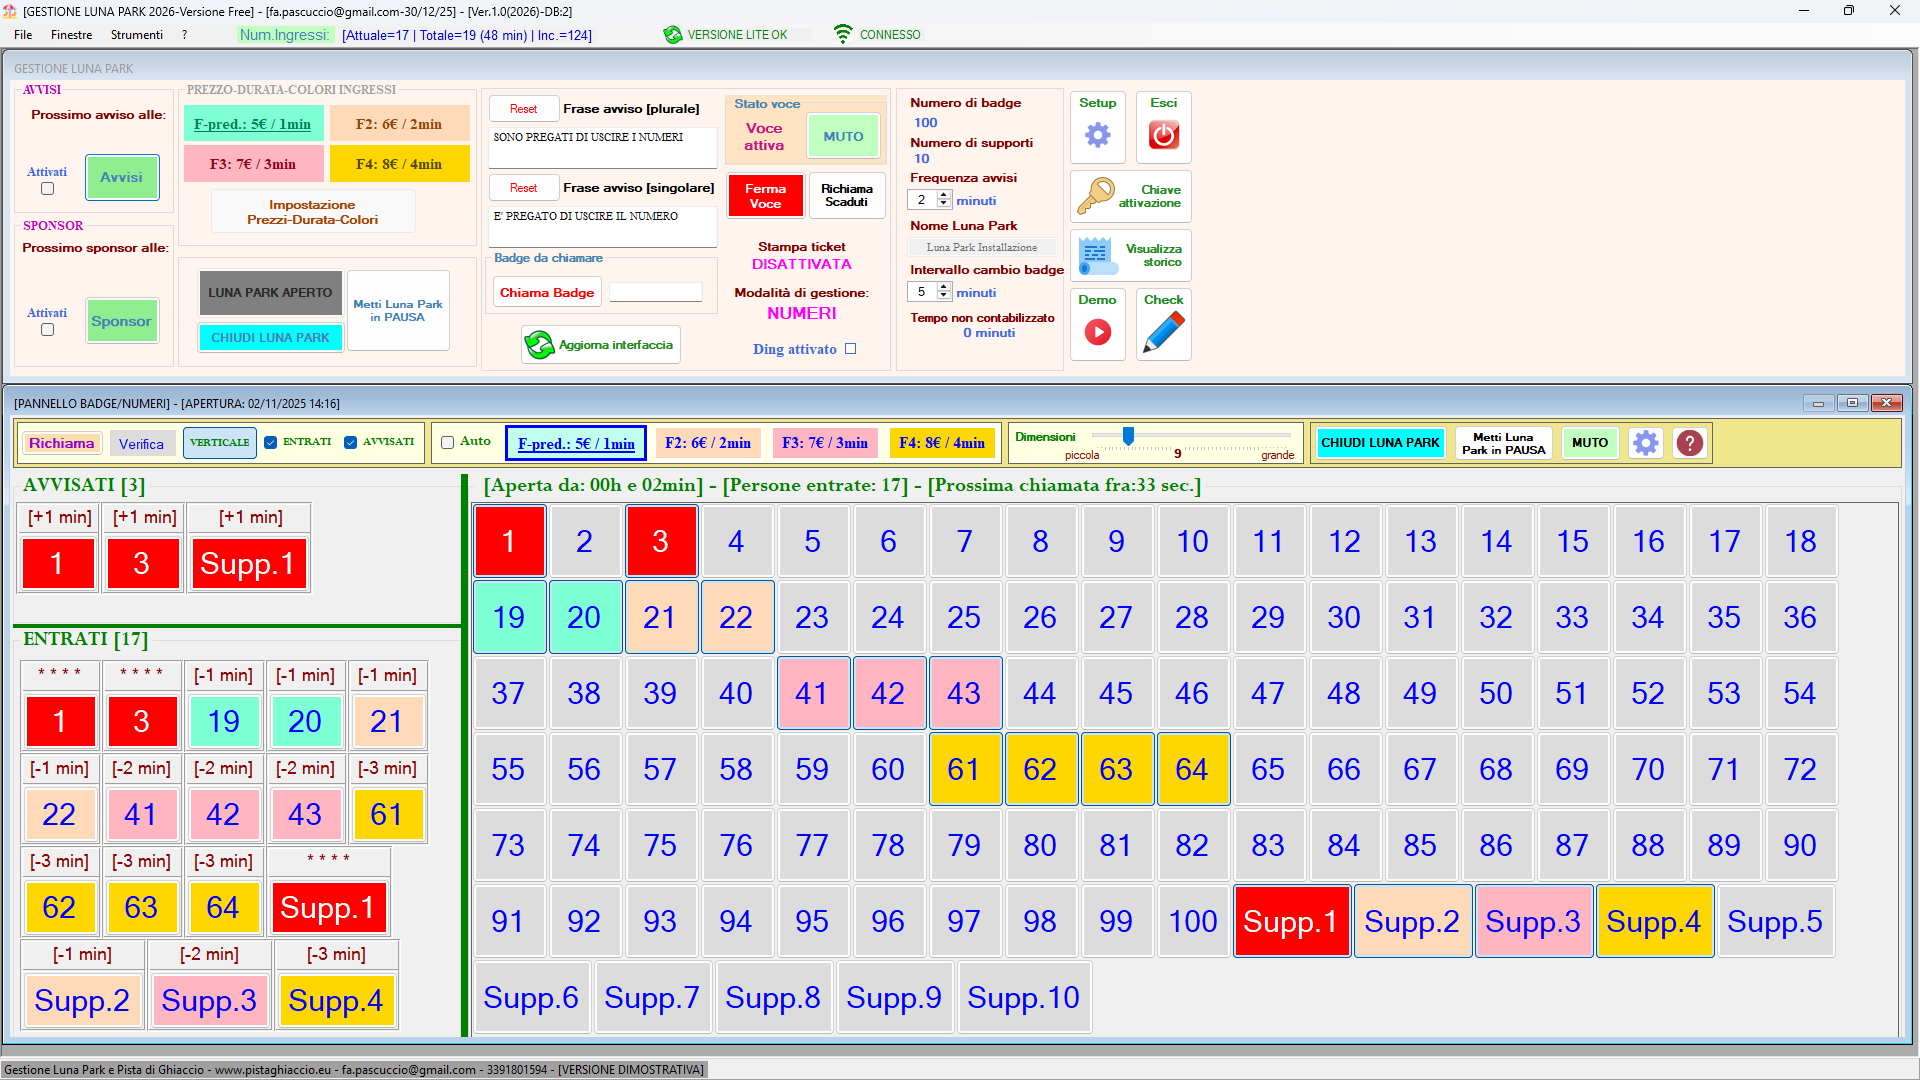Click the Chiama Badge button
Viewport: 1920px width, 1080px height.
coord(546,293)
